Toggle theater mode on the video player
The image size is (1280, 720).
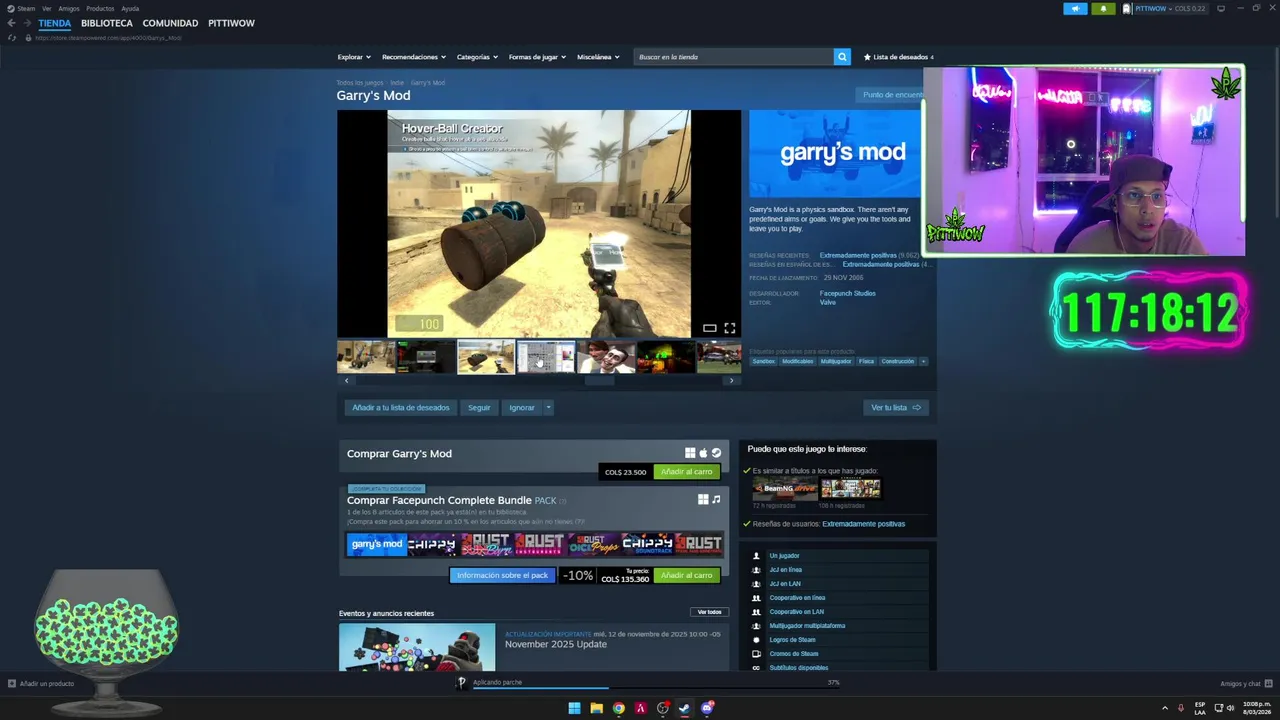709,328
